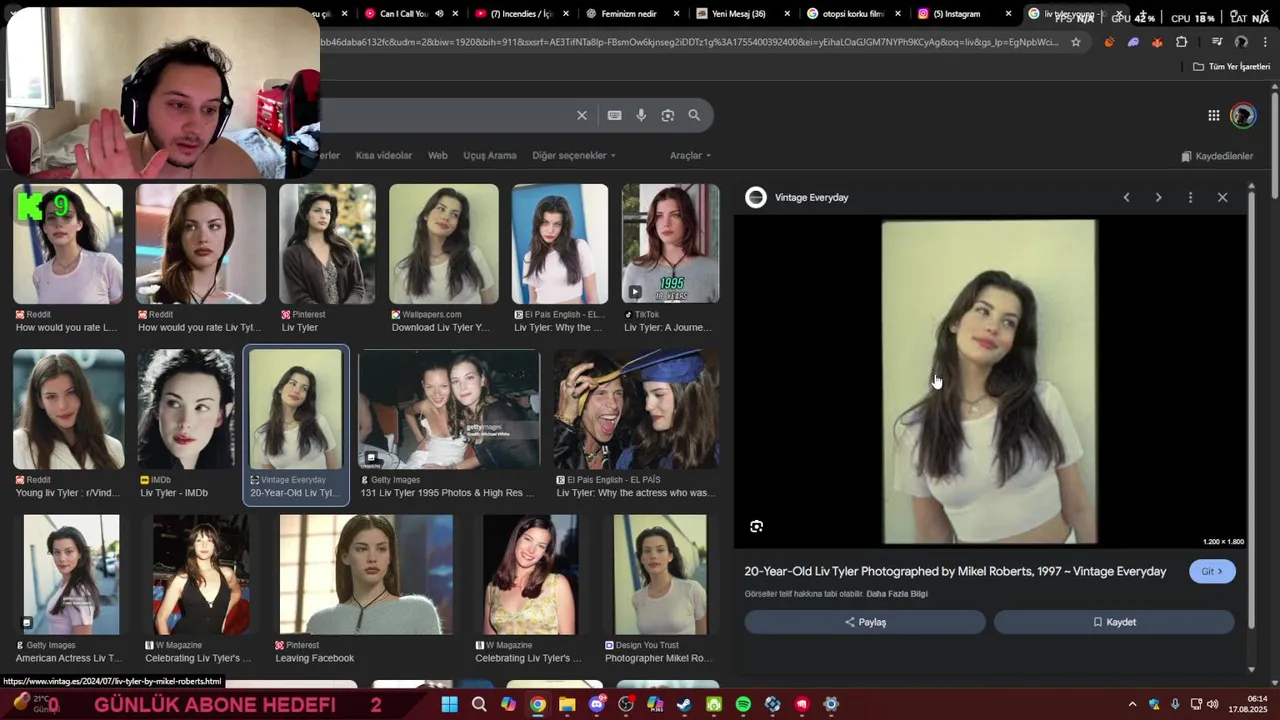Open Getty Images American Actress Liv result
The height and width of the screenshot is (720, 1280).
(x=71, y=575)
